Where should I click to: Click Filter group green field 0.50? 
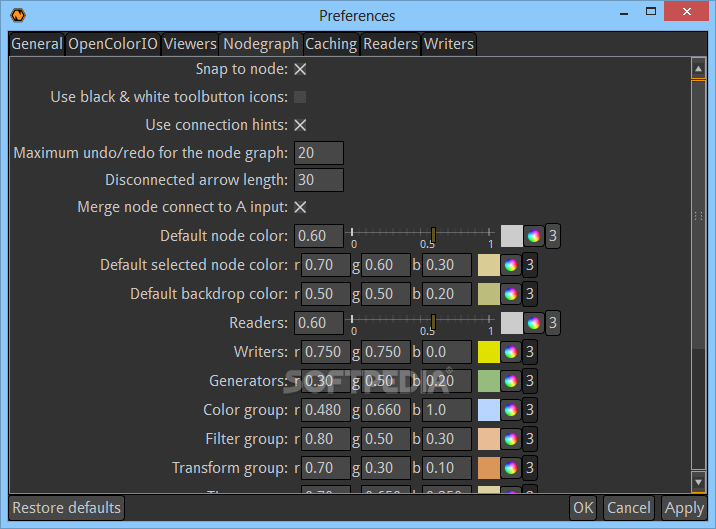(386, 439)
